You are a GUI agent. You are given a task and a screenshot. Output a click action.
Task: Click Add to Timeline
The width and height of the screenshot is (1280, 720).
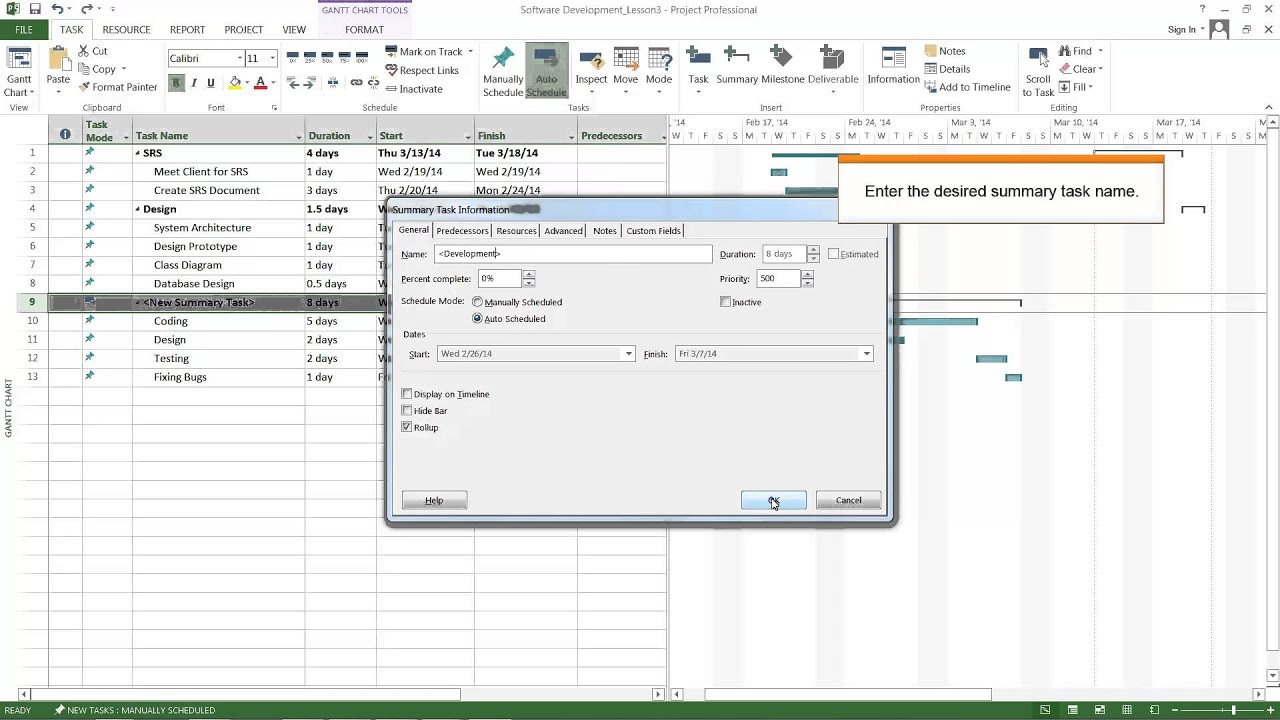(x=967, y=87)
